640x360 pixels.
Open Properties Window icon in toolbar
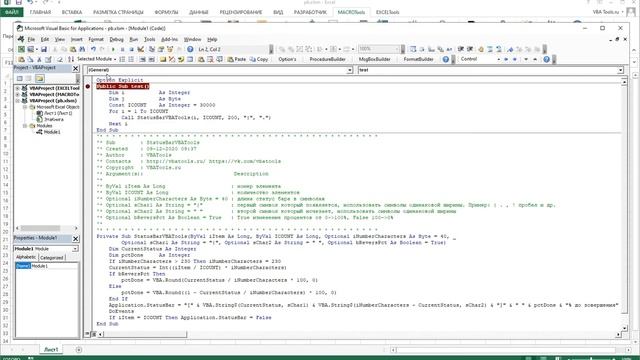click(161, 49)
